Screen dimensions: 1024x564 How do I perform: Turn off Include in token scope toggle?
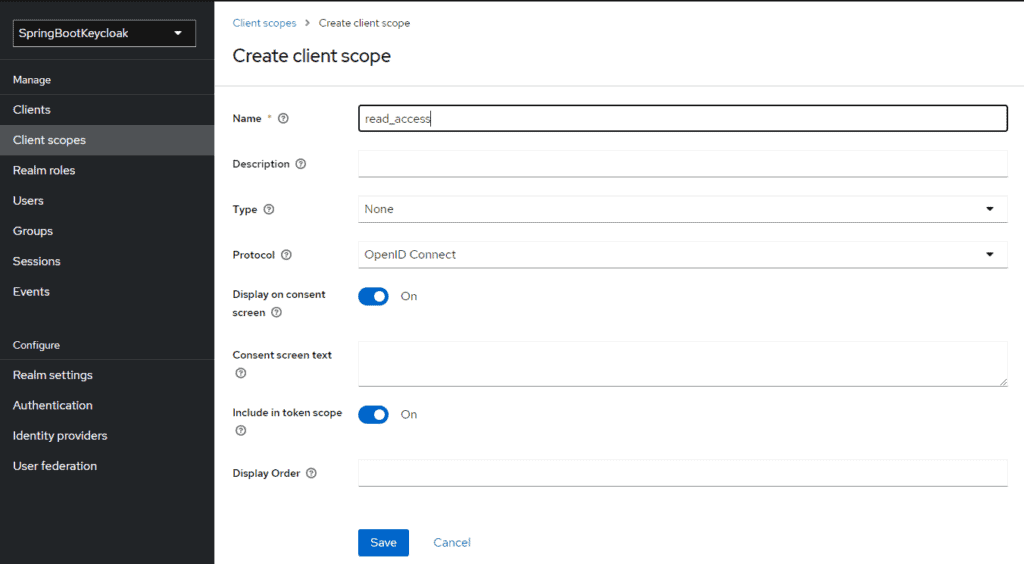pos(373,415)
